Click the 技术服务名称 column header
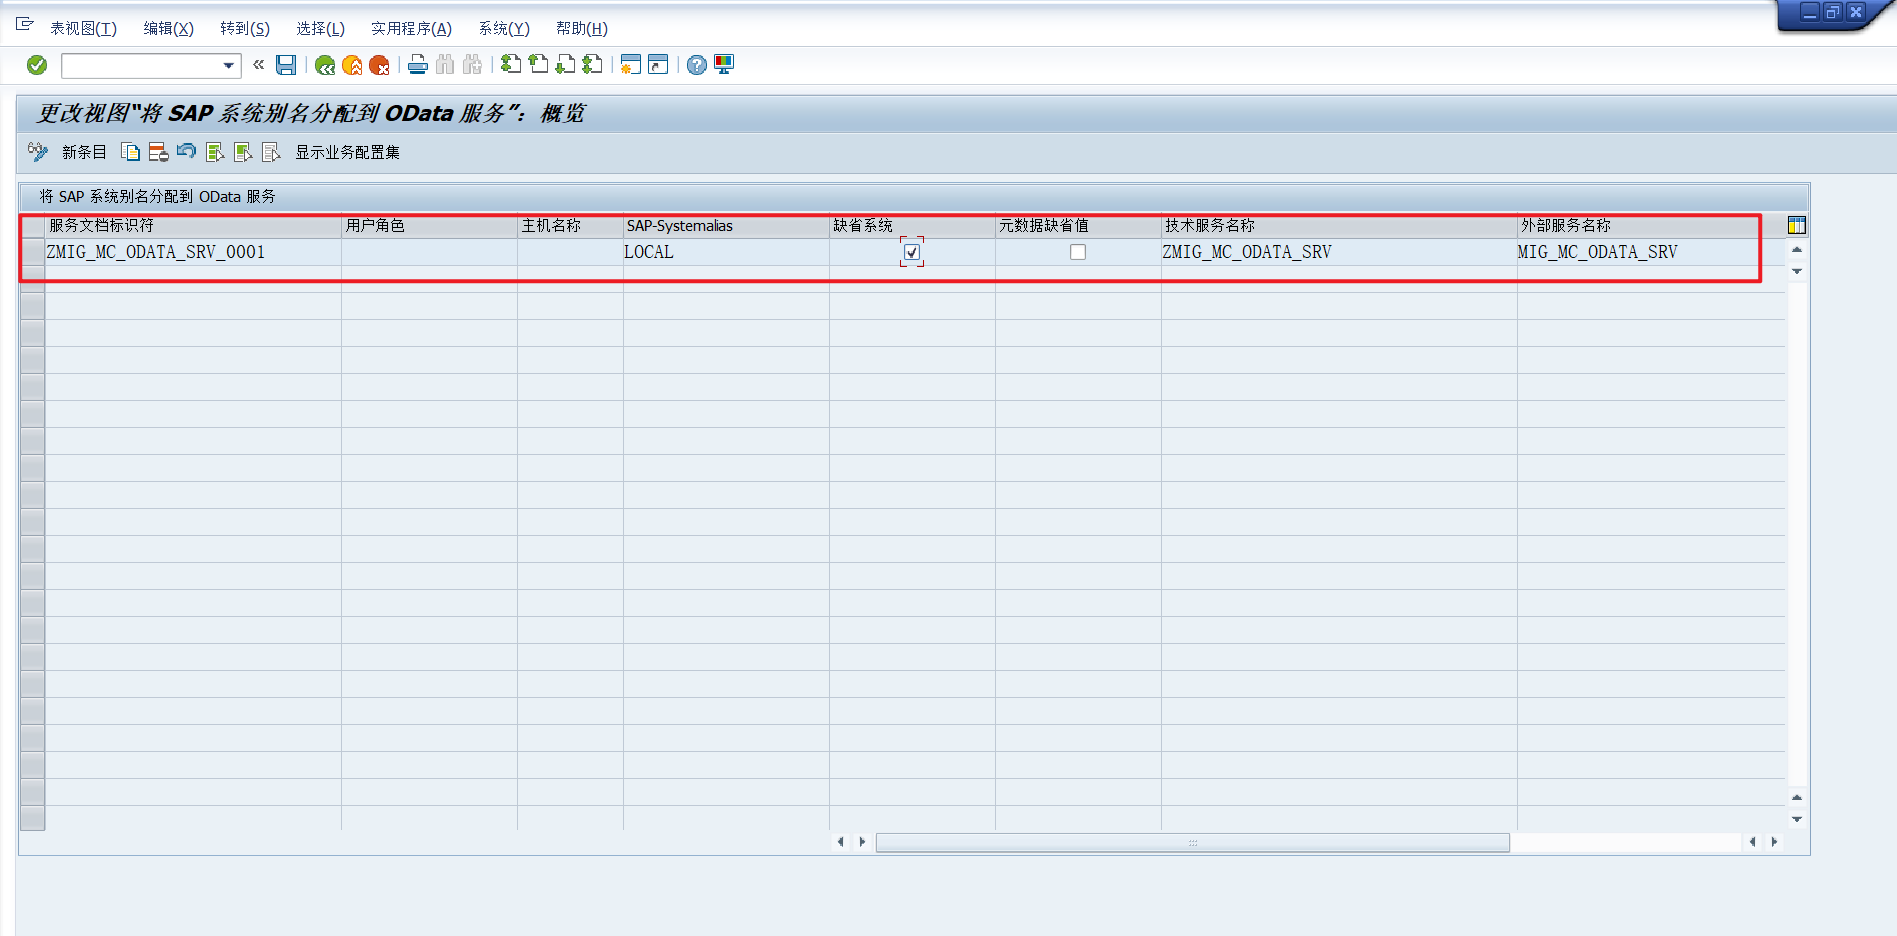 tap(1340, 226)
